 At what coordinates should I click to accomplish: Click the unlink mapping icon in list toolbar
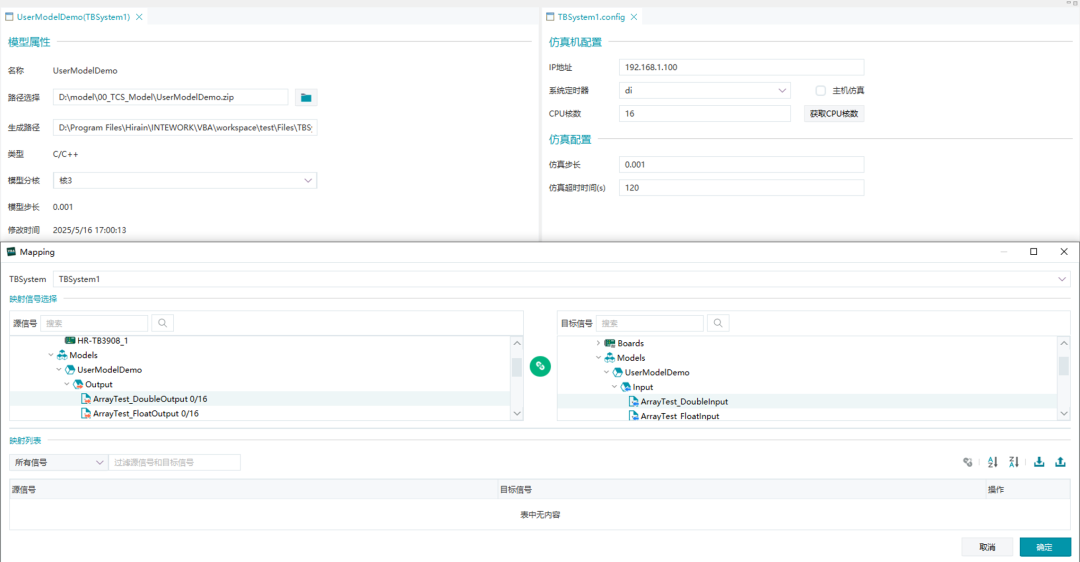(968, 462)
